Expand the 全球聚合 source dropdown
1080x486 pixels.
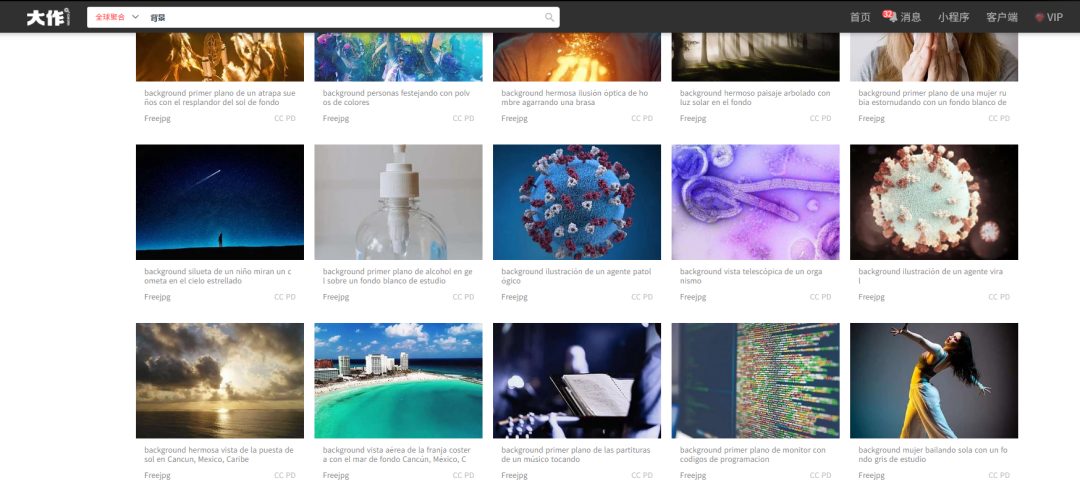point(117,17)
